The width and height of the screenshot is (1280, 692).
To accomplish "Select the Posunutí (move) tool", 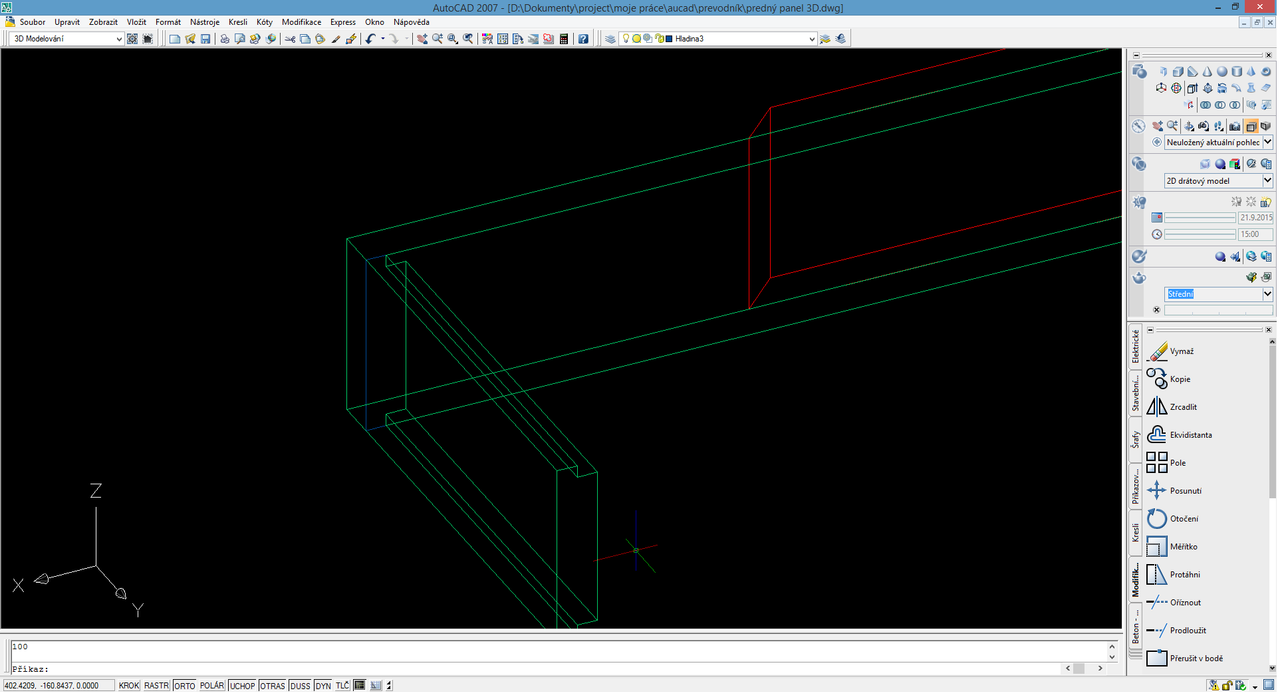I will (1174, 491).
